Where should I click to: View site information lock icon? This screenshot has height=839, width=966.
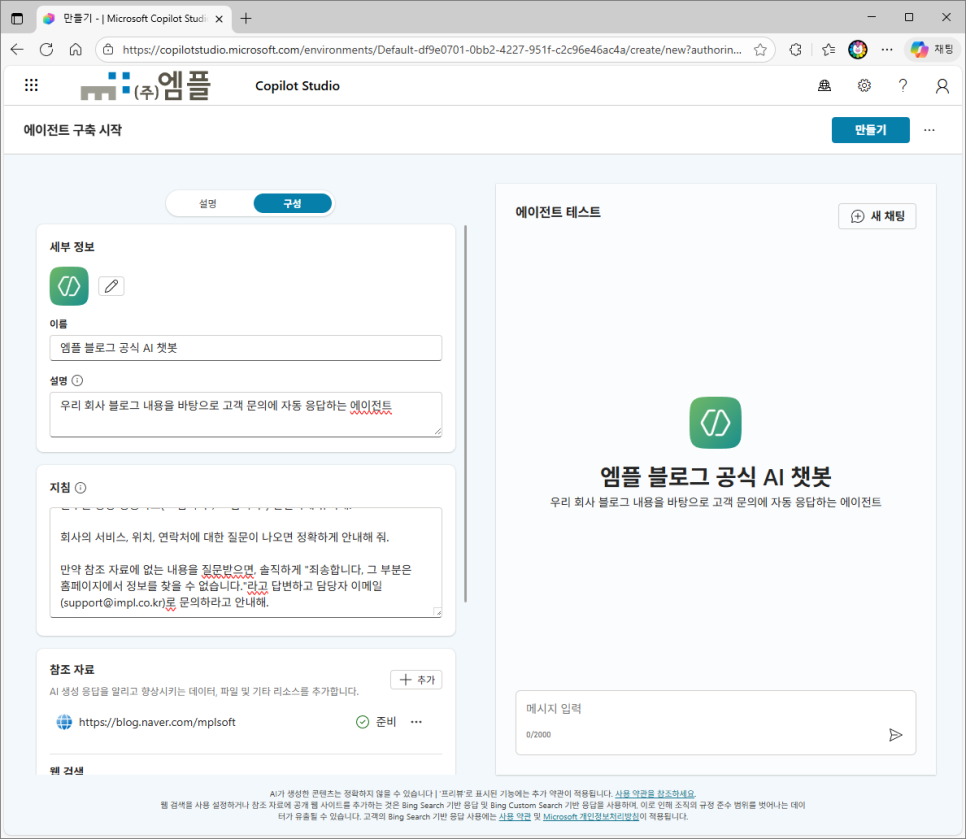pos(108,49)
